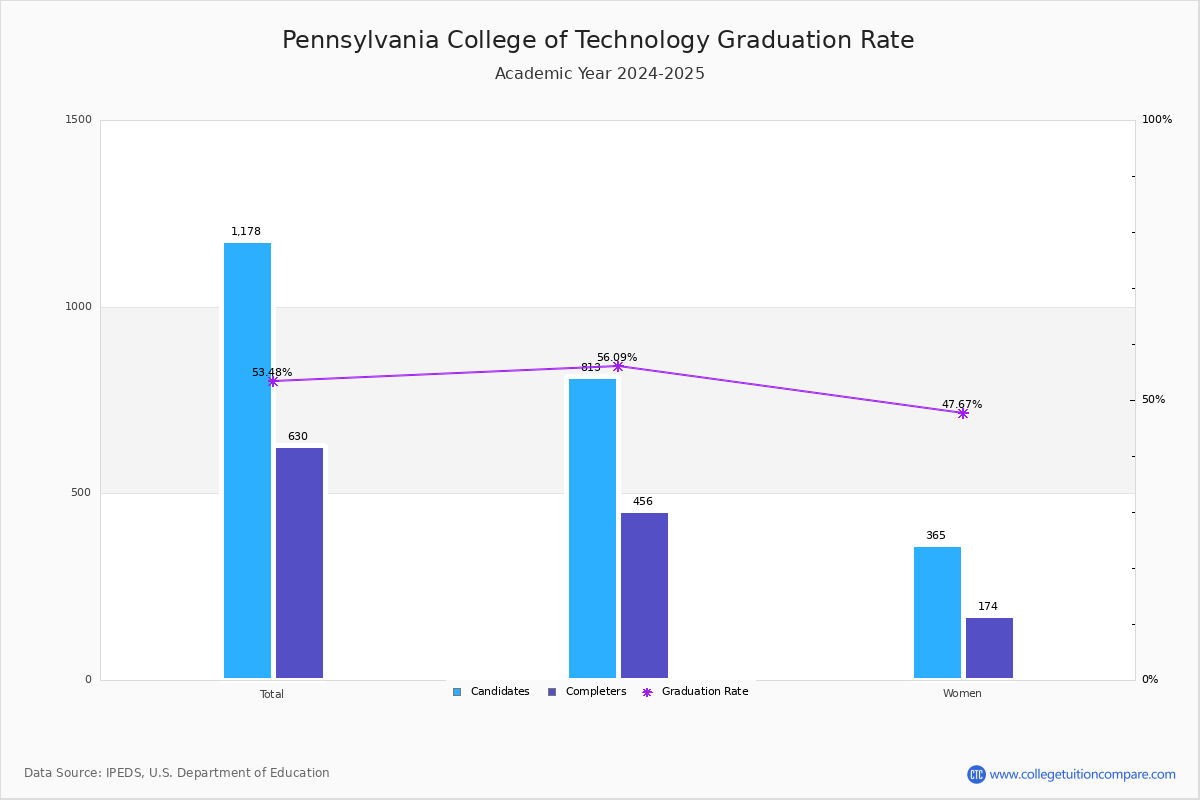Click the Graduation Rate legend star icon
Viewport: 1200px width, 800px height.
pos(647,692)
